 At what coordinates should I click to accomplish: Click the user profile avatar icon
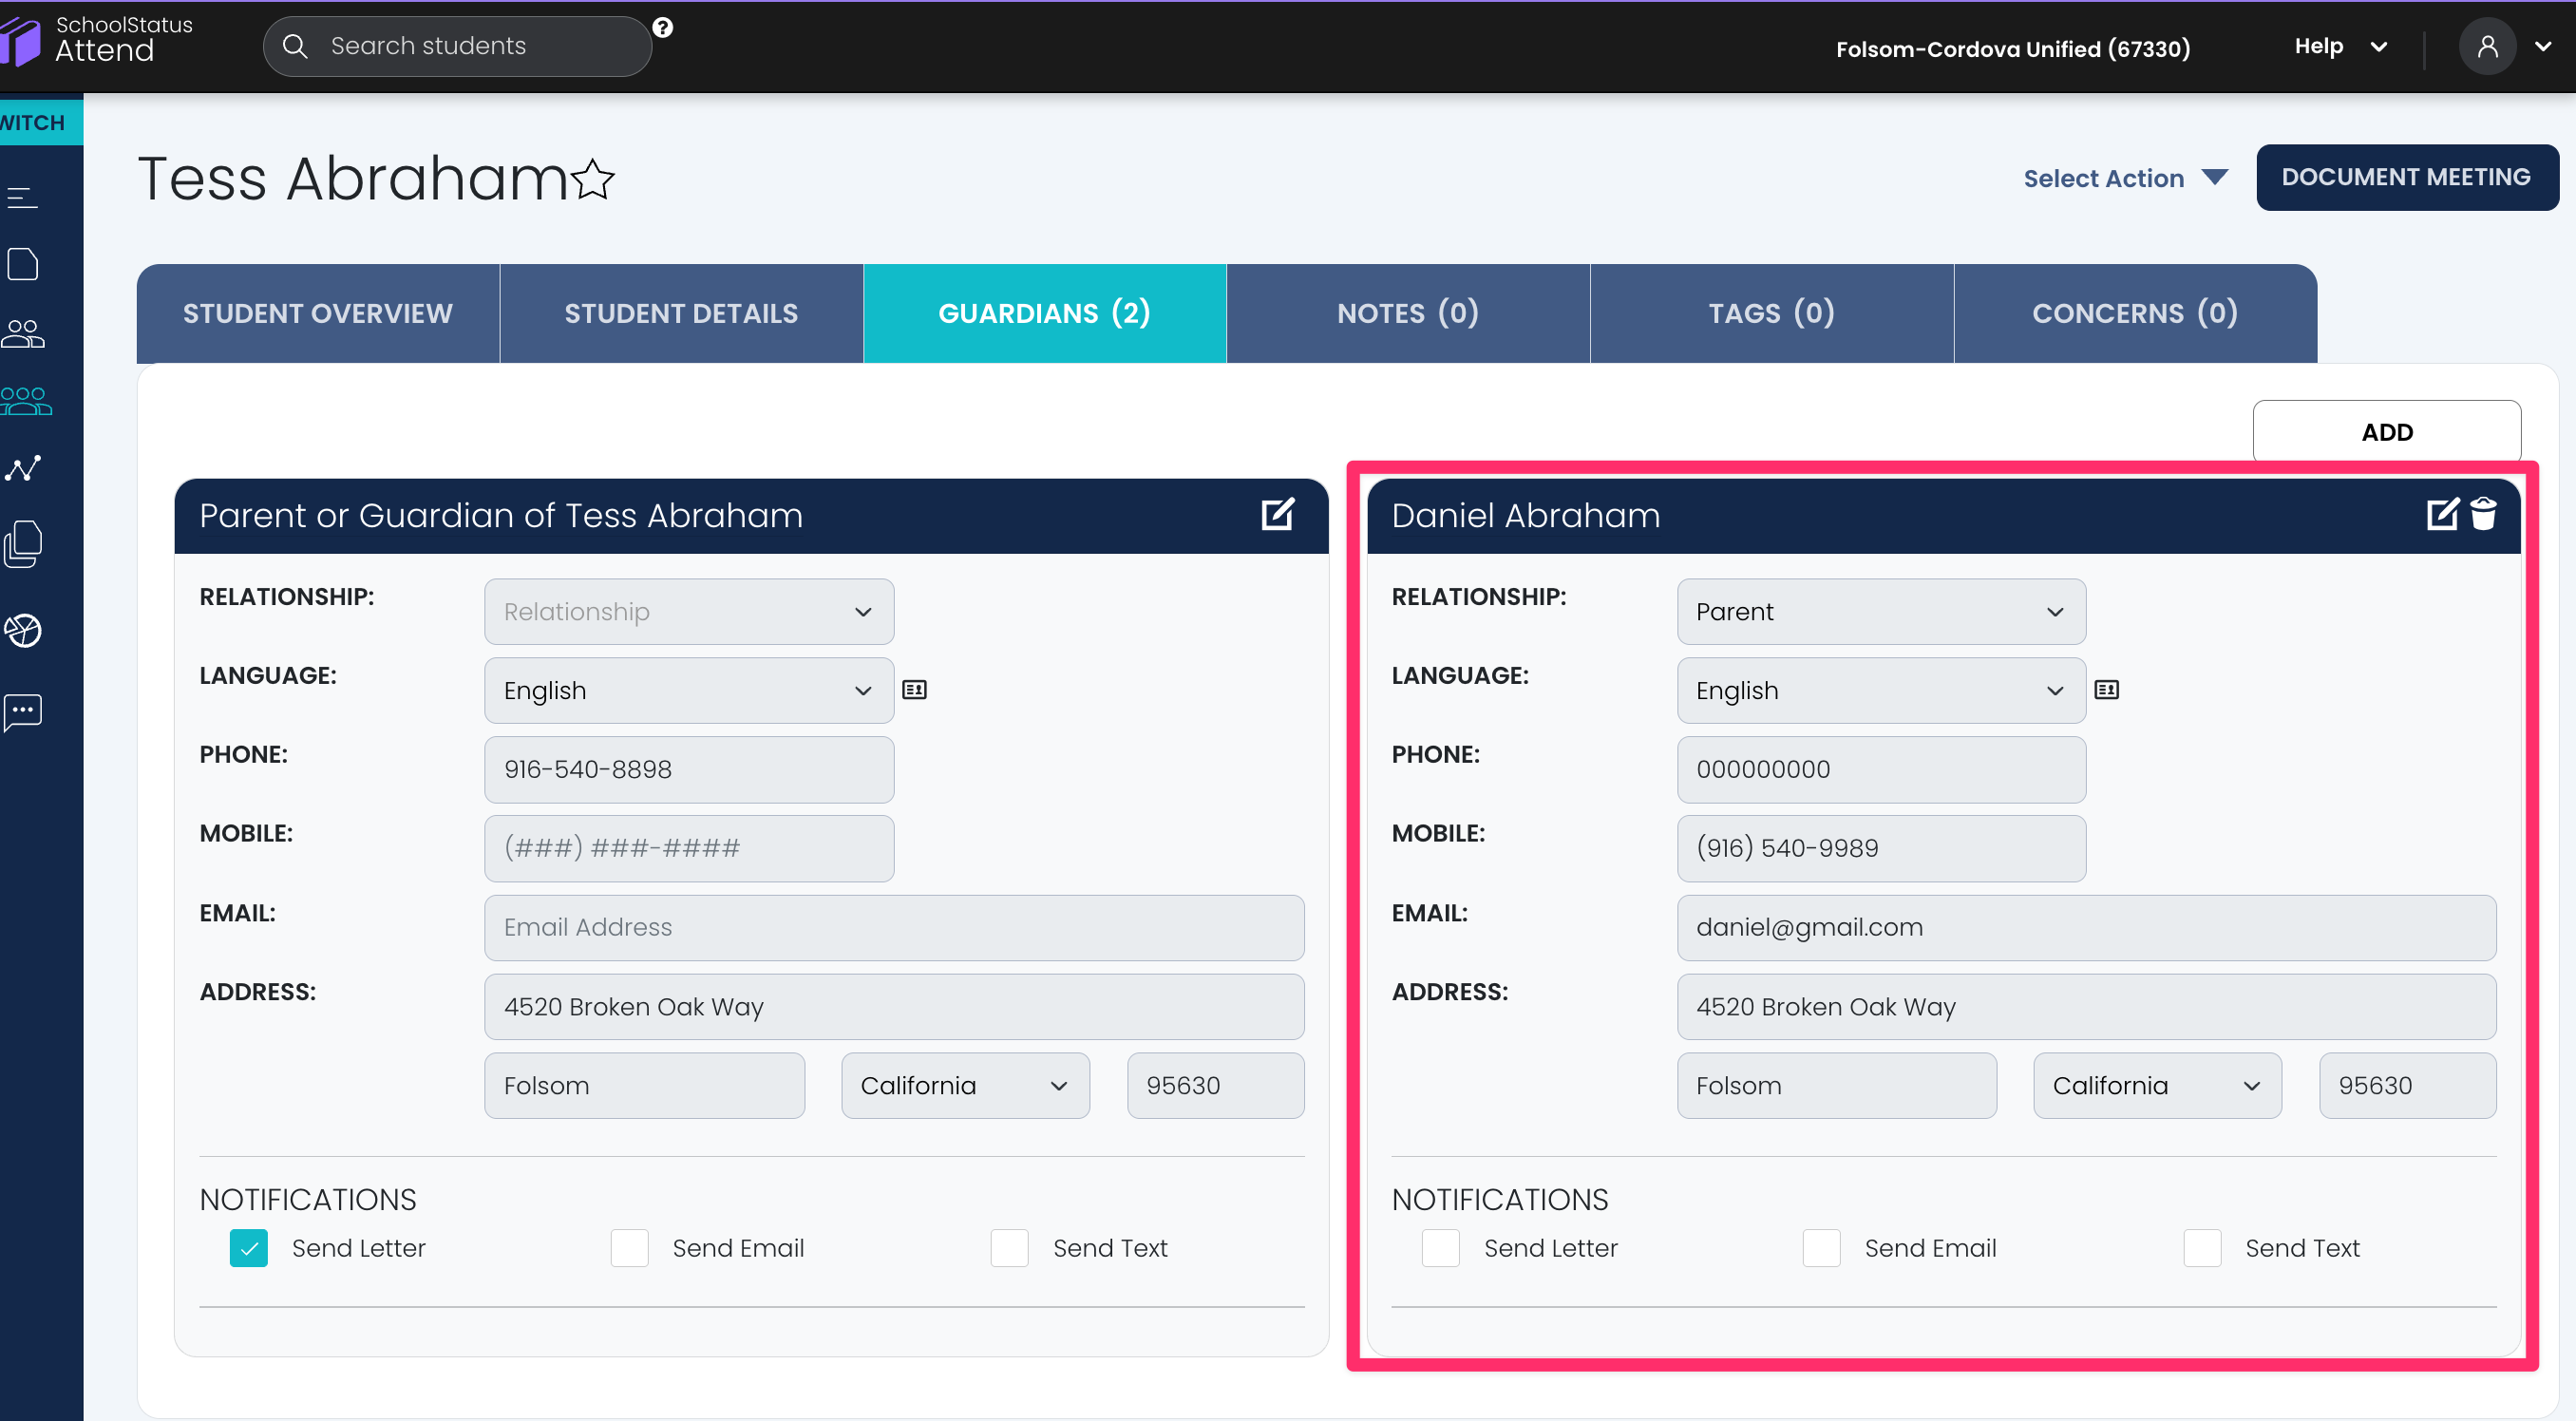pos(2486,47)
